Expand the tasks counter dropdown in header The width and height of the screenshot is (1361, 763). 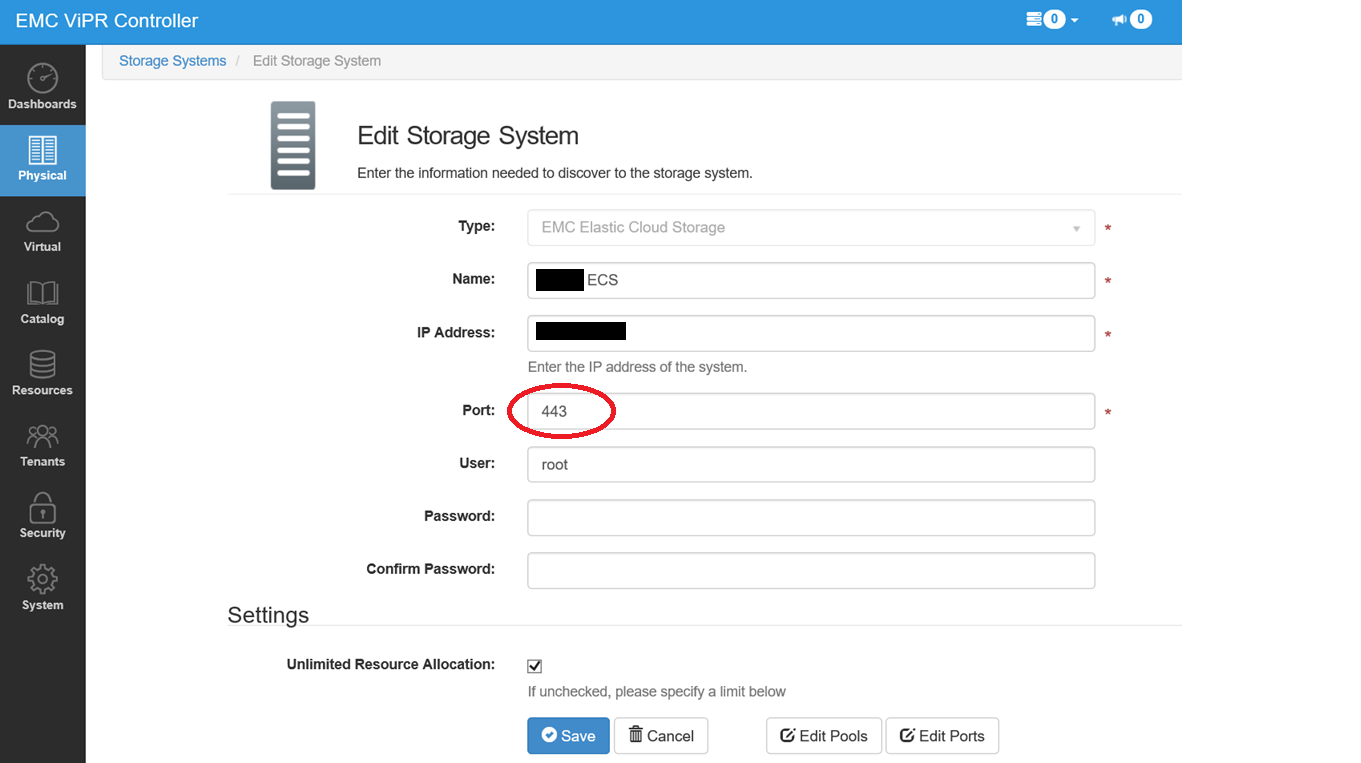[x=1052, y=19]
